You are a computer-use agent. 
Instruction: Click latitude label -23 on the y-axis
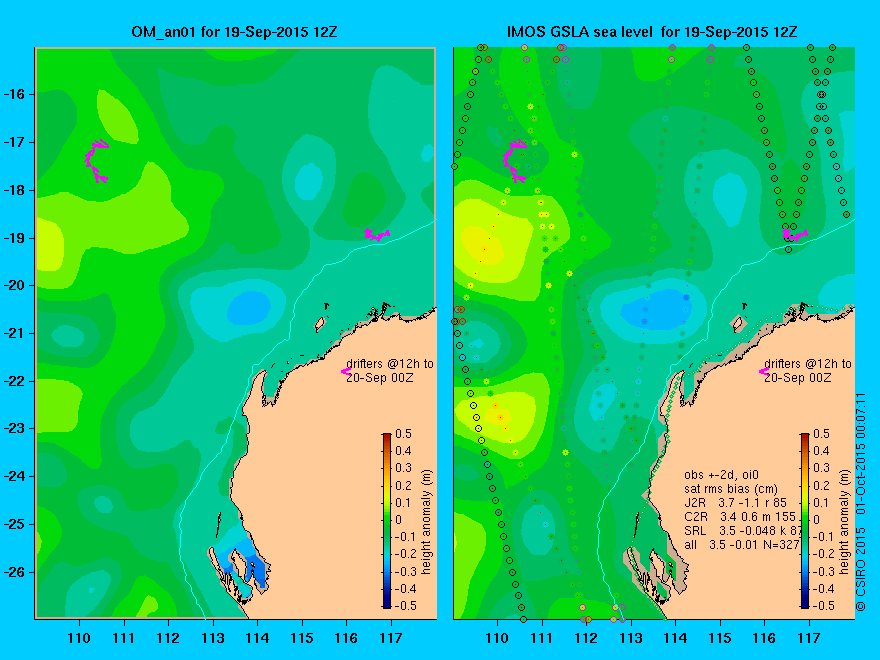pyautogui.click(x=14, y=429)
